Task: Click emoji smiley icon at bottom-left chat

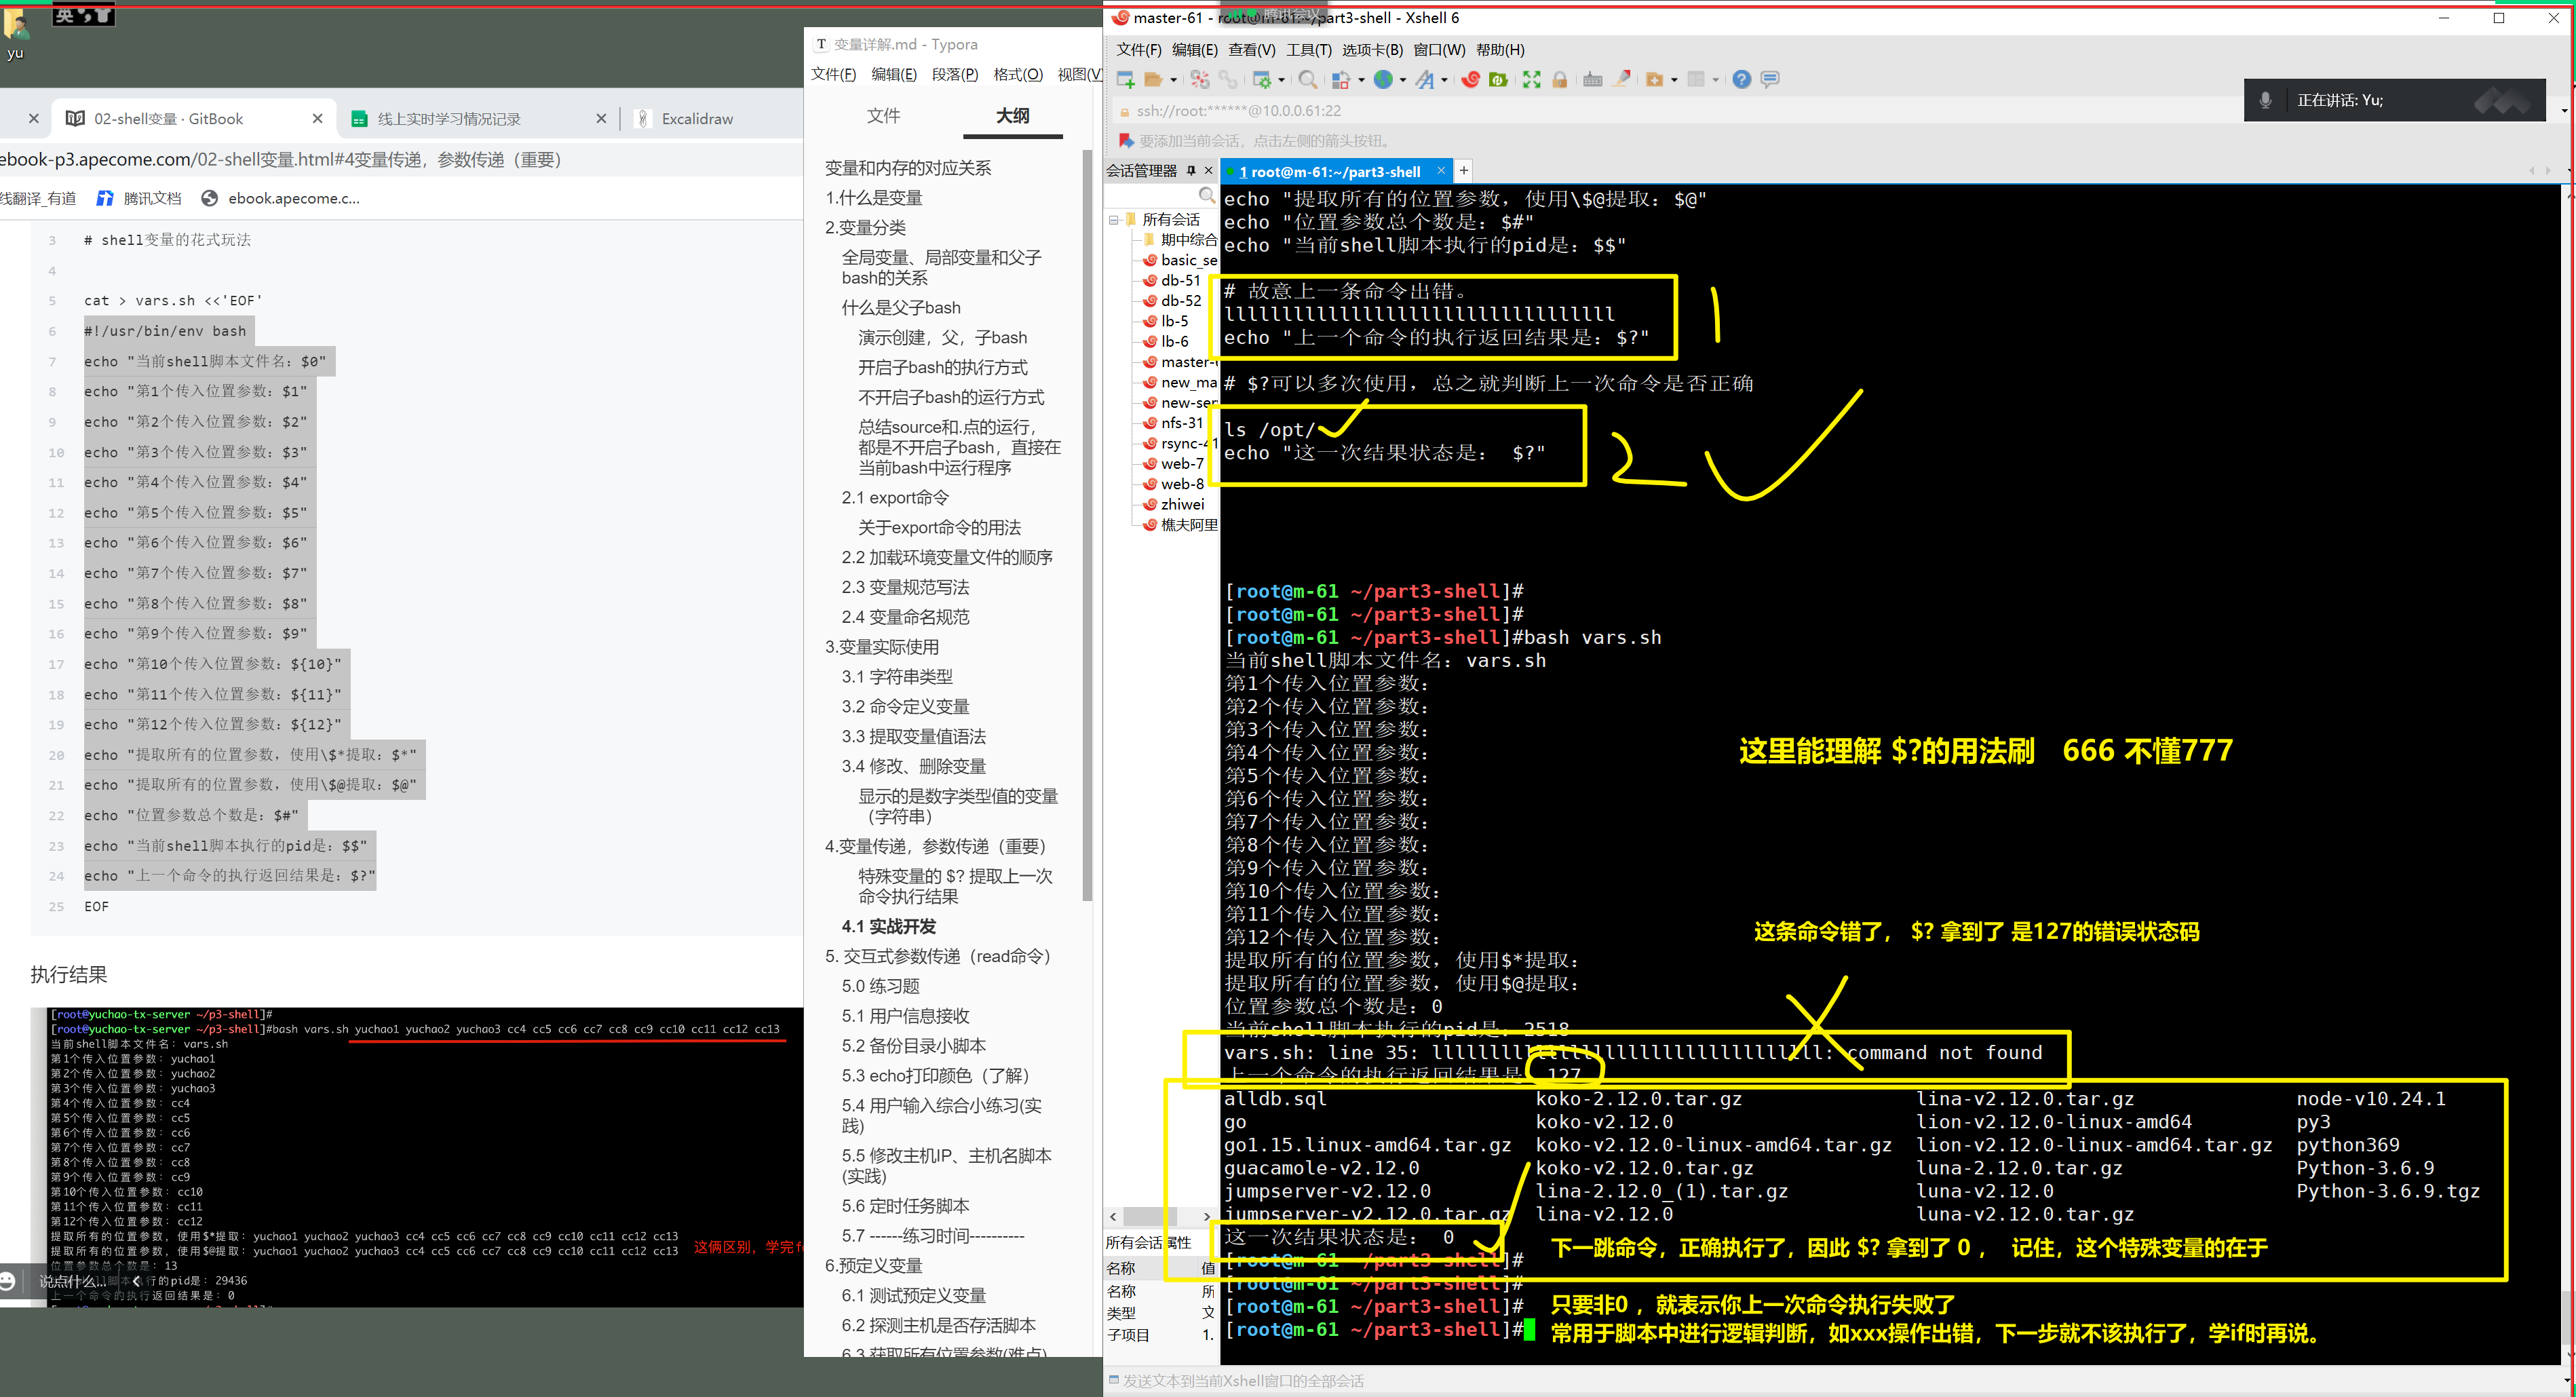Action: coord(7,1281)
